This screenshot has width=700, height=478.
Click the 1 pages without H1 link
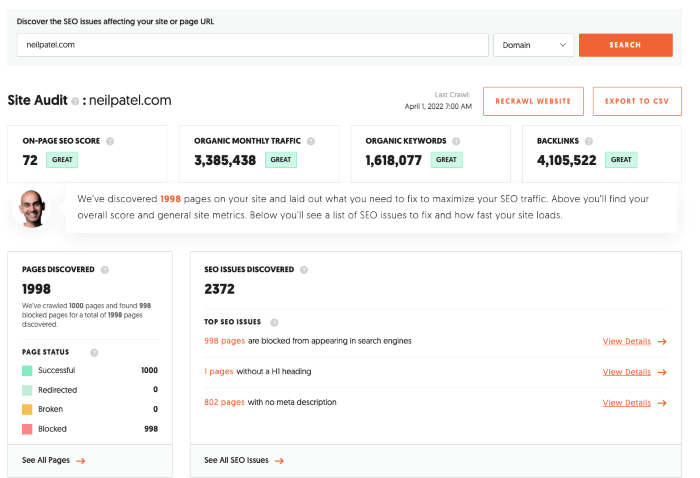(x=219, y=371)
